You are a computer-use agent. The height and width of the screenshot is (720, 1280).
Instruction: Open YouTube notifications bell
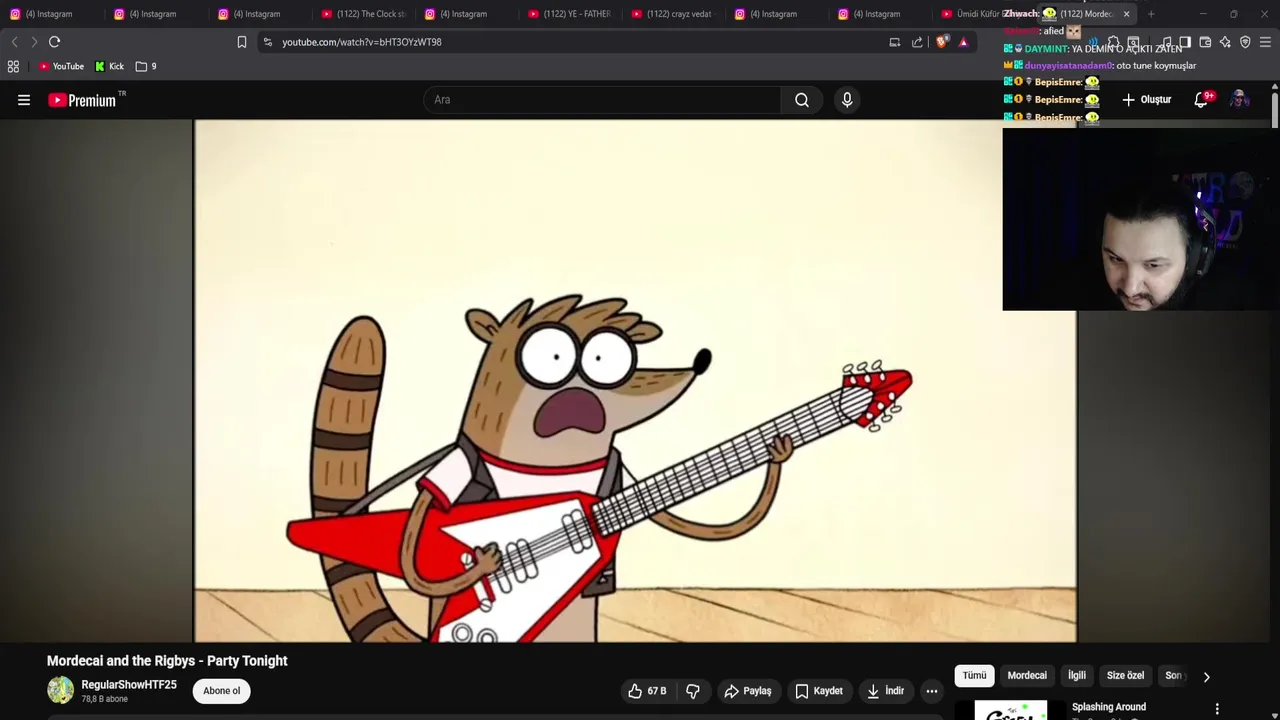pos(1202,100)
